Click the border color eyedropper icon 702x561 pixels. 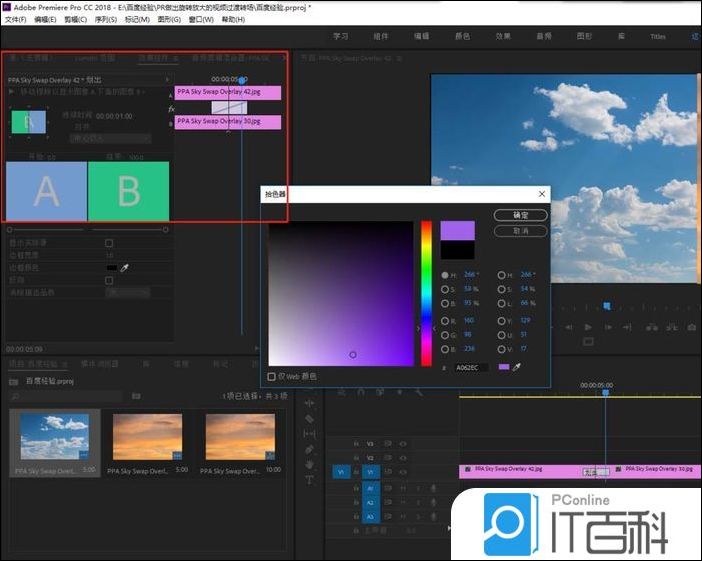click(125, 268)
